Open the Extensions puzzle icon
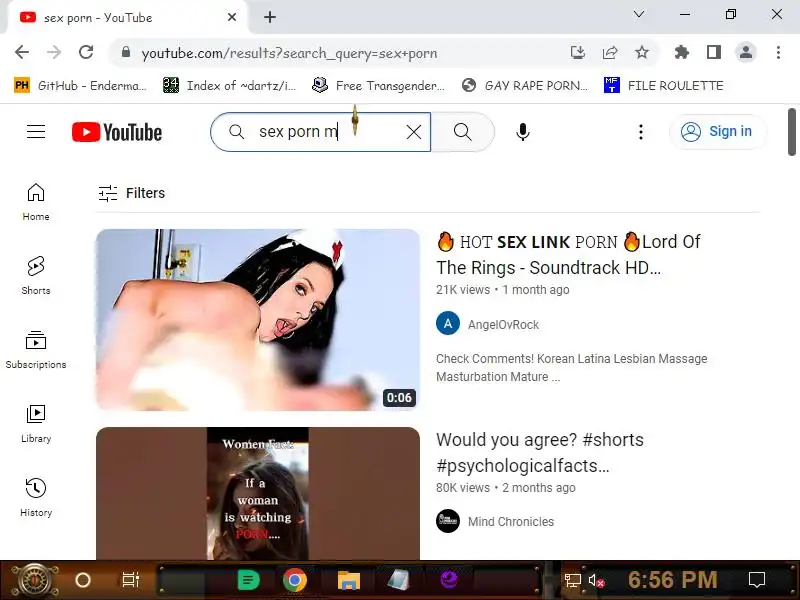The image size is (800, 600). [x=682, y=53]
